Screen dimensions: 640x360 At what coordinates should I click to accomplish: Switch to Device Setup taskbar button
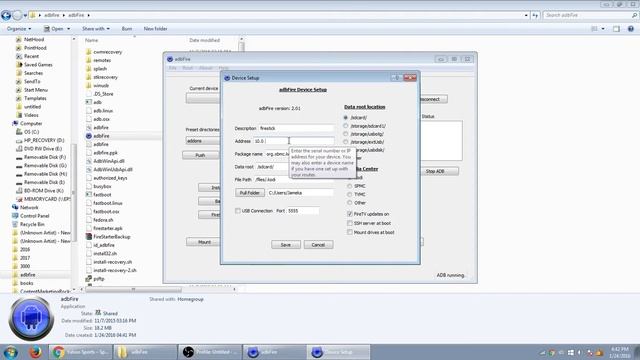(339, 352)
